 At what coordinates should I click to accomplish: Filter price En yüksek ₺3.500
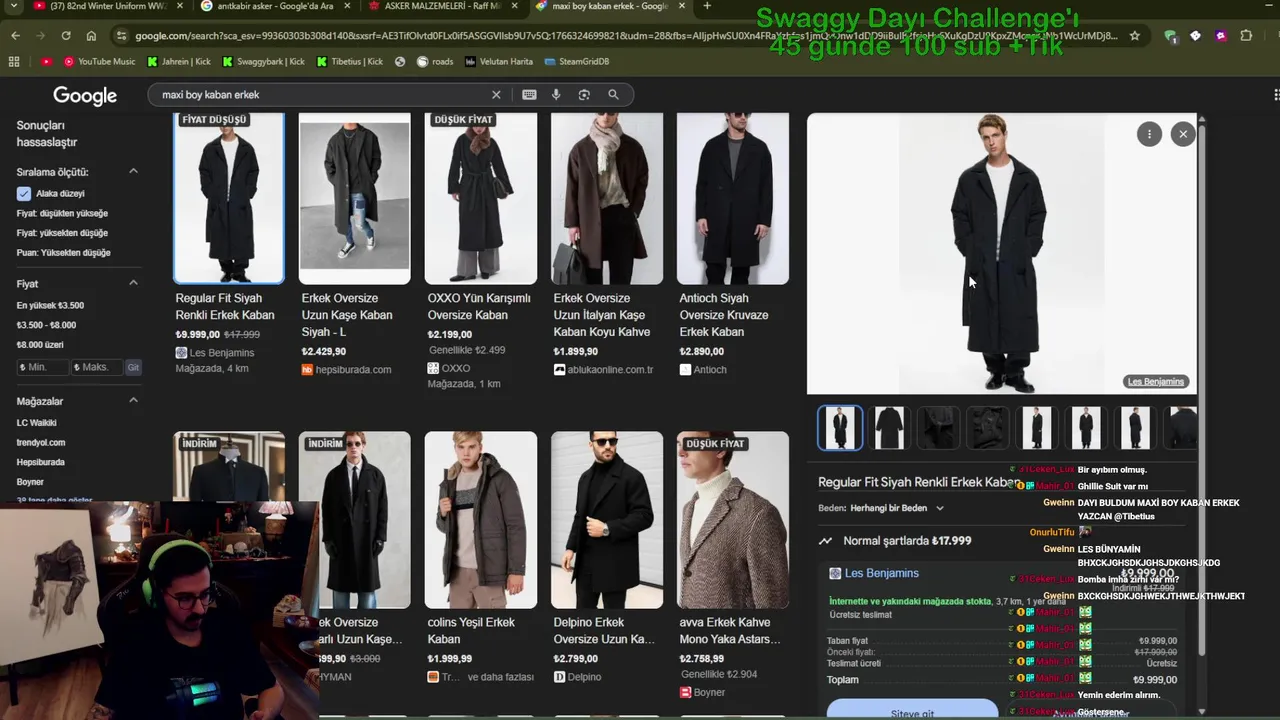(x=50, y=305)
